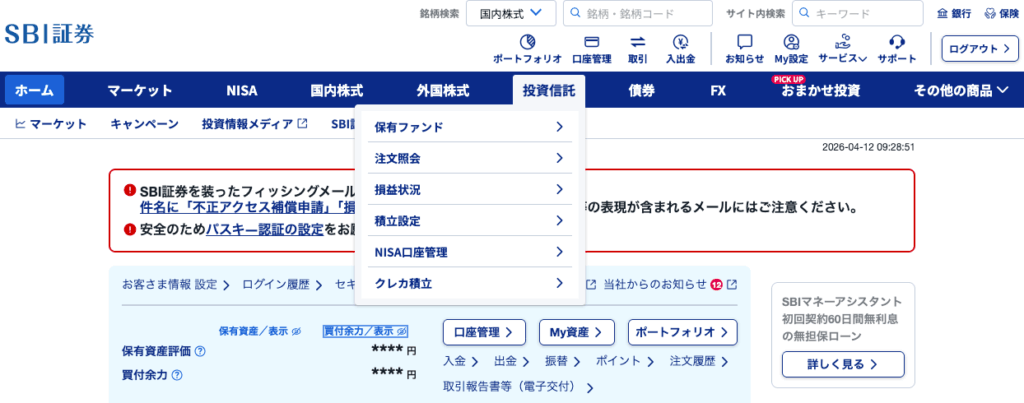Click the 入出金 yen icon
This screenshot has height=403, width=1024.
point(681,42)
